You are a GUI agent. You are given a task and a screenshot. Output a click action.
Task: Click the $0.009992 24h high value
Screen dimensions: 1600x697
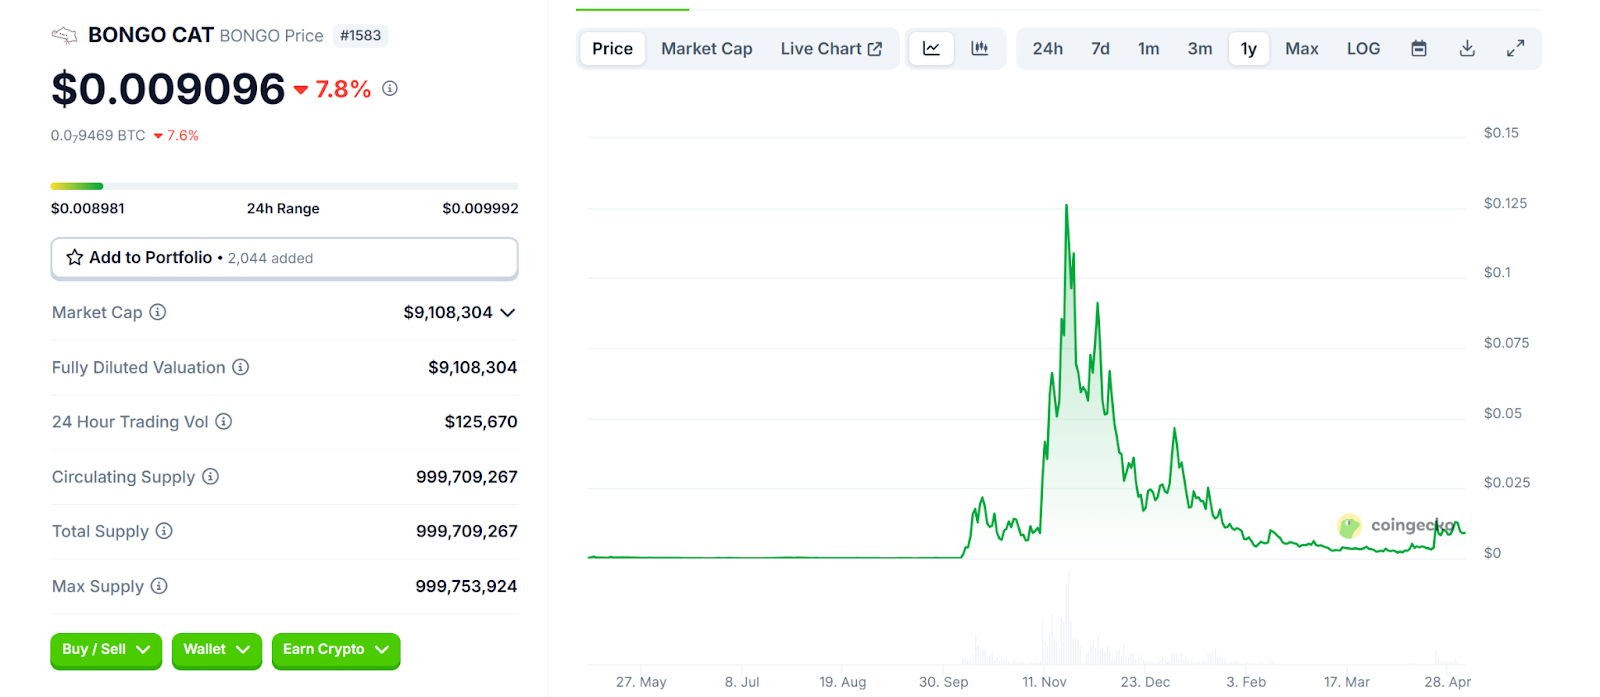coord(480,209)
